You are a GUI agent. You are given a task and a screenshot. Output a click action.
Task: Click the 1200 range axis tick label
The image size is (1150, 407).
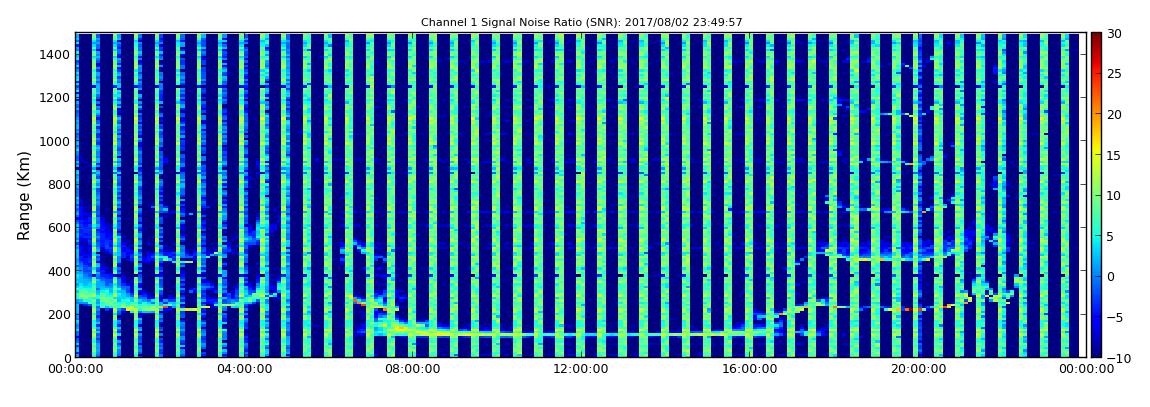(x=56, y=98)
